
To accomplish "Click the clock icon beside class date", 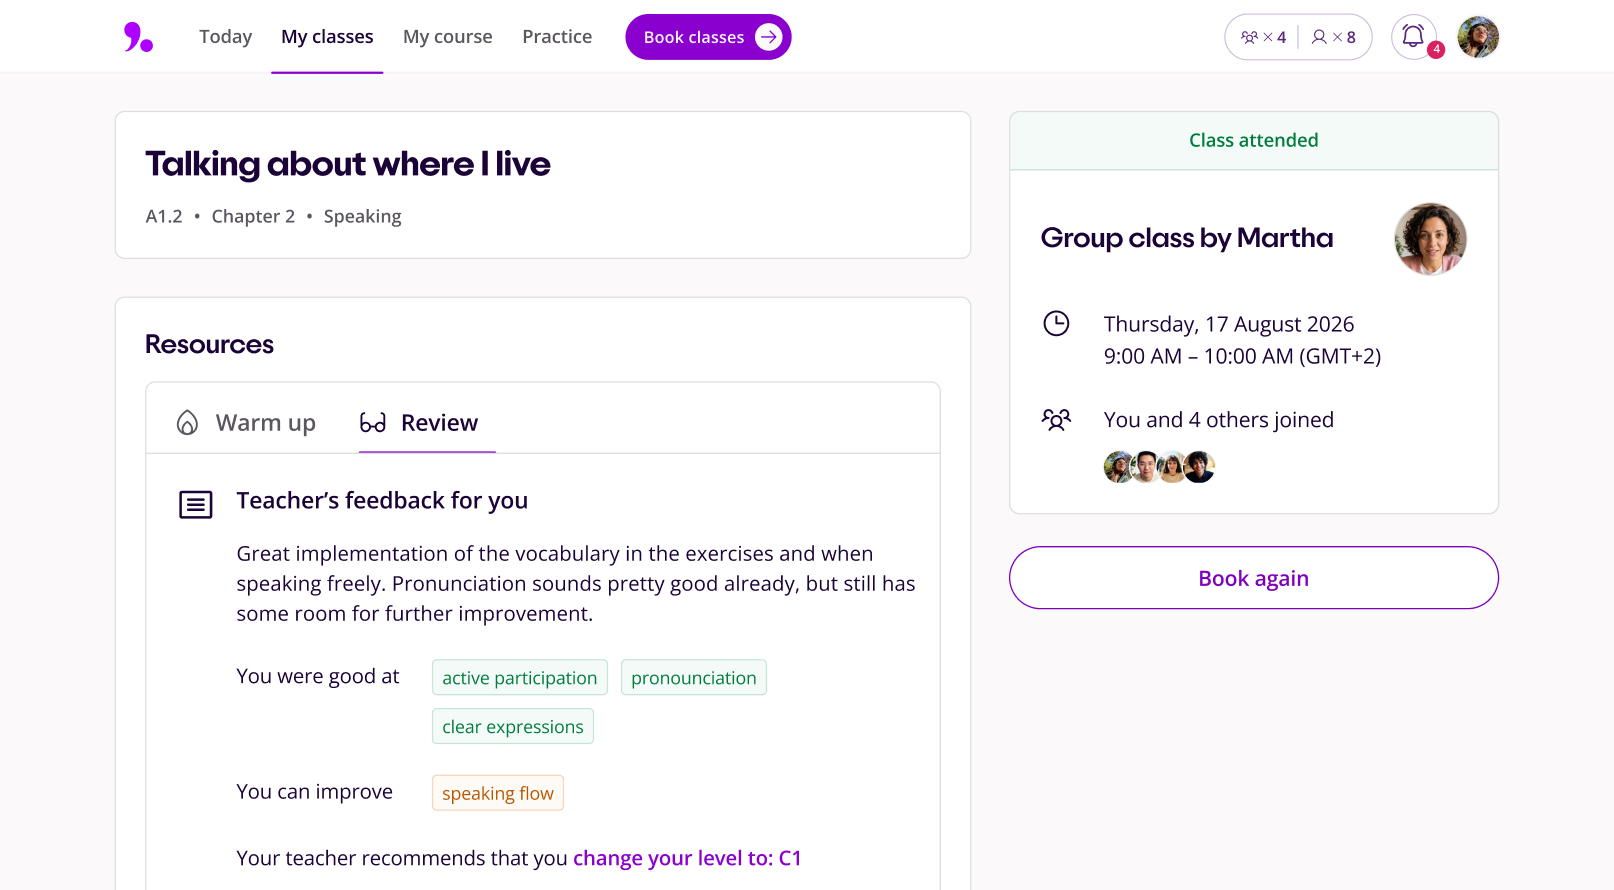I will [1056, 323].
